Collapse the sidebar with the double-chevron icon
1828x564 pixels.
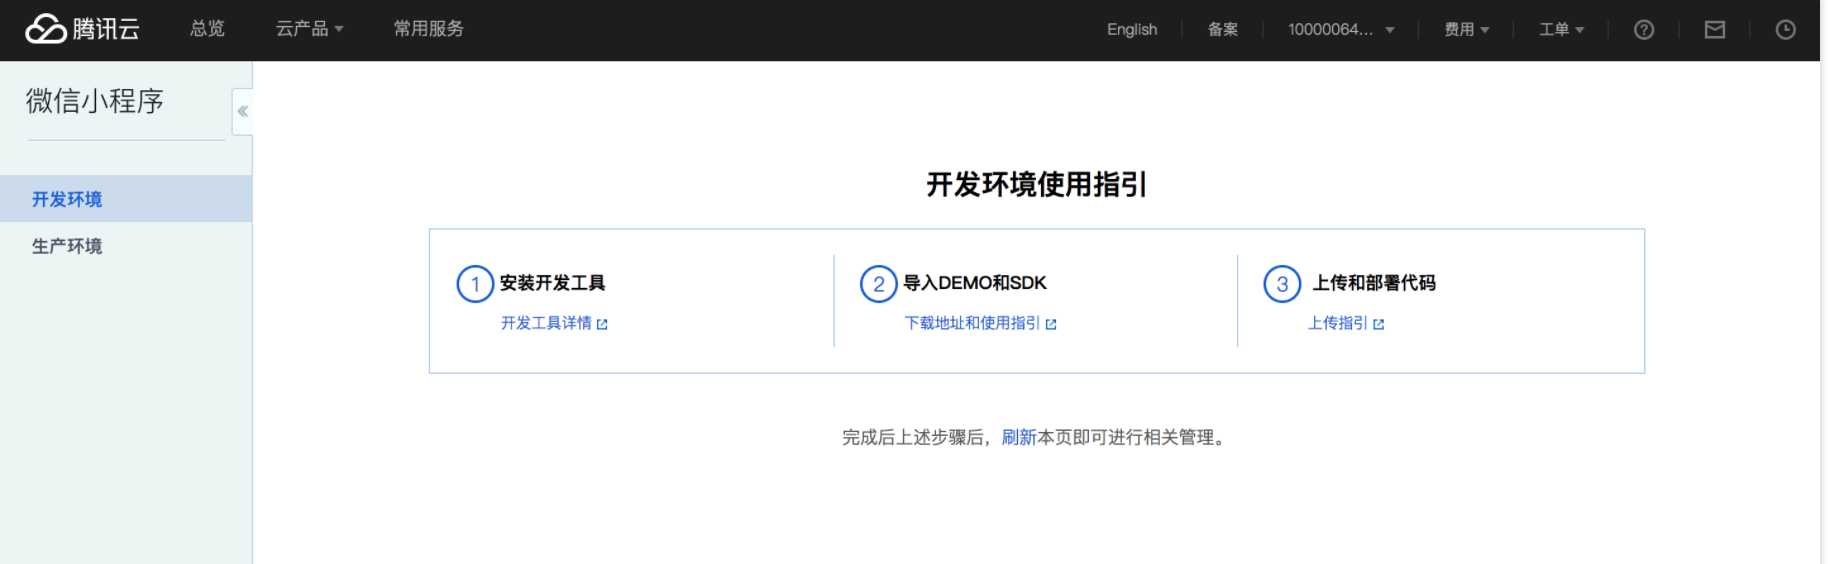point(242,111)
